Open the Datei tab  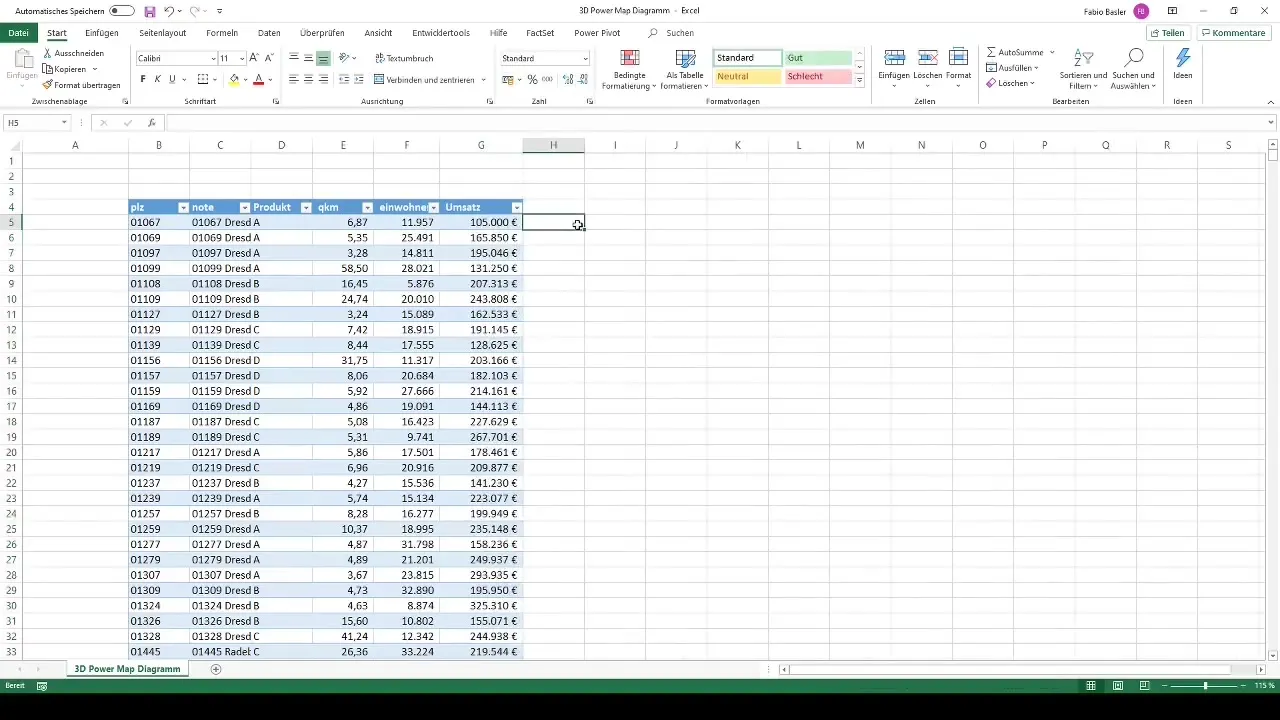pyautogui.click(x=18, y=33)
